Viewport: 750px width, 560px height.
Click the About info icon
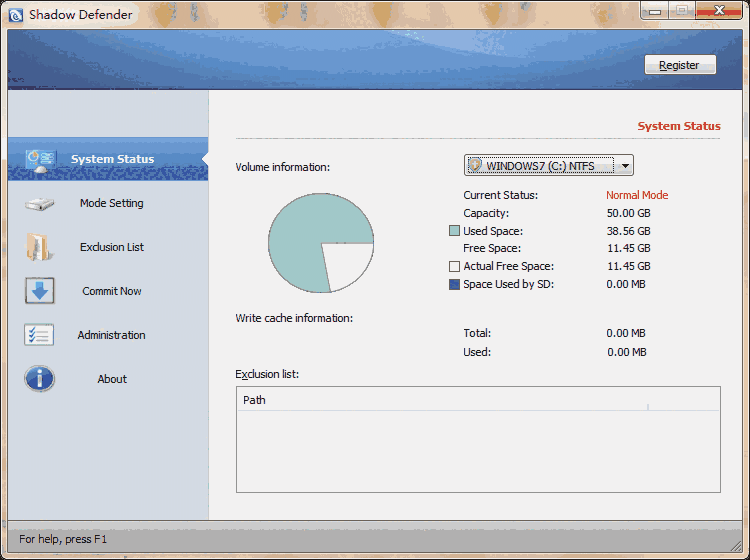coord(40,379)
